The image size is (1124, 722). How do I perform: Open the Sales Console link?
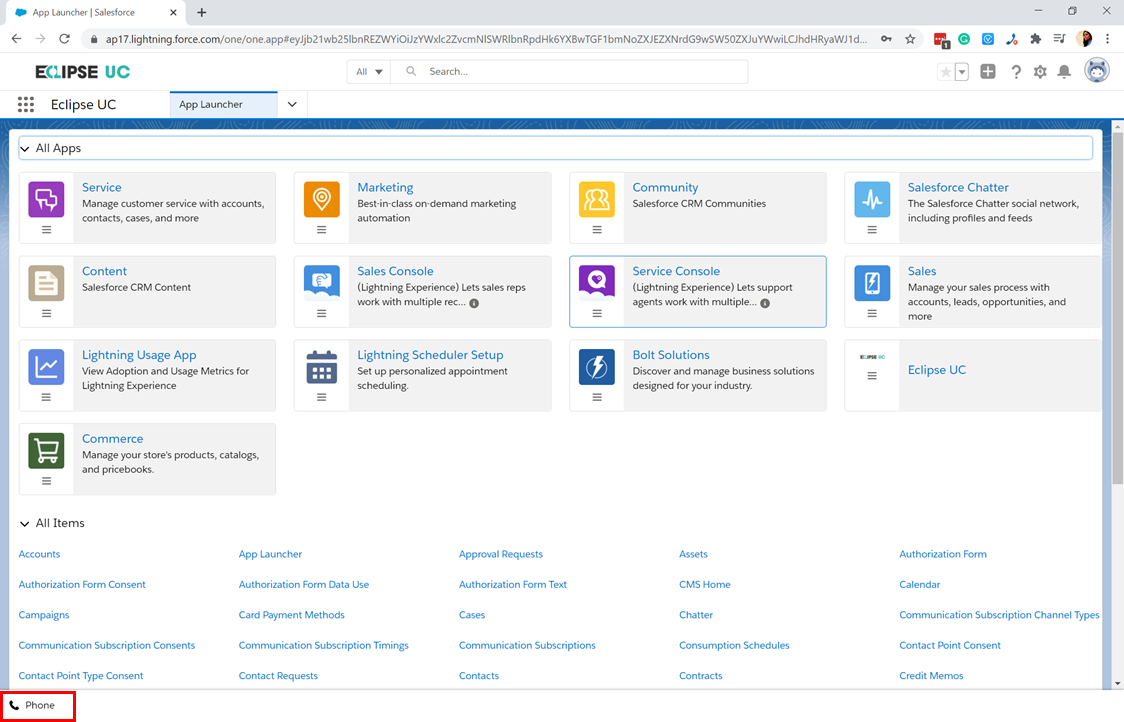(395, 271)
